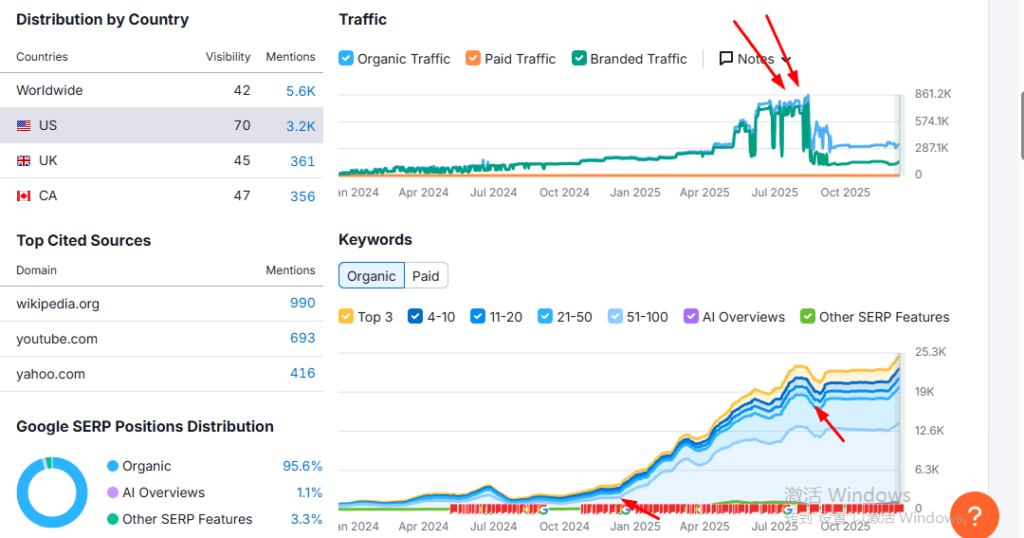Click the Google update marker near Jul 2025

[789, 509]
